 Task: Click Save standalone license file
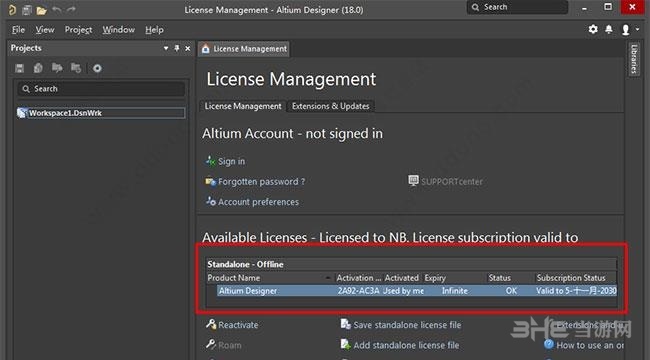coord(407,325)
